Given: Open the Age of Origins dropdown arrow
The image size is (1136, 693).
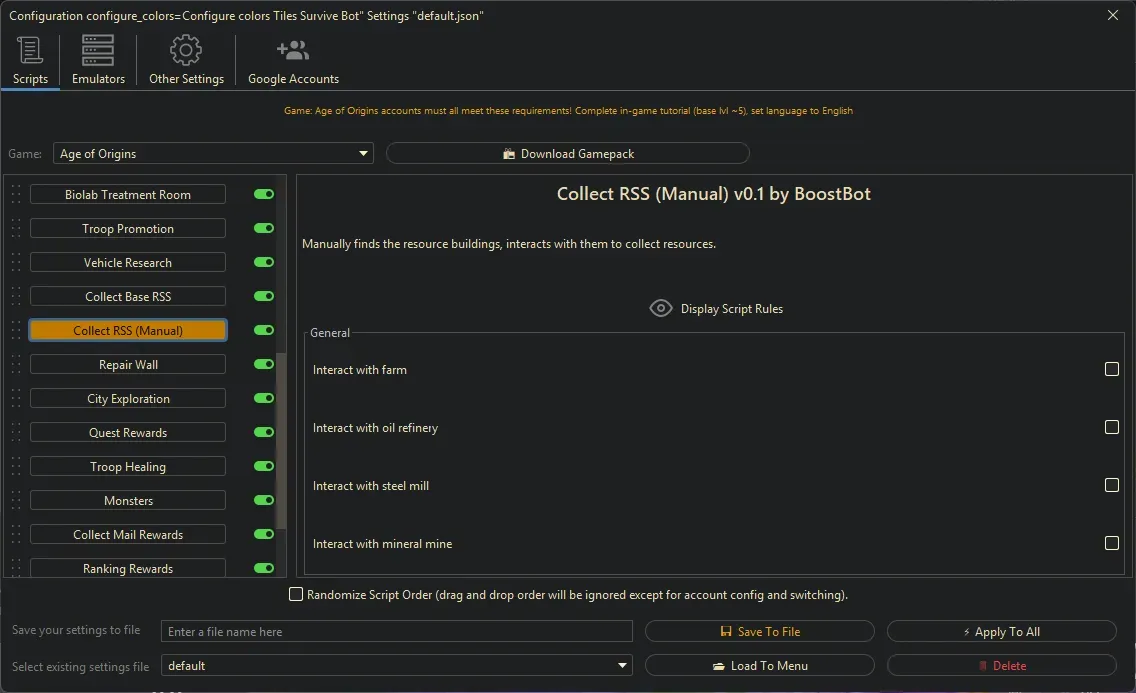Looking at the screenshot, I should [362, 153].
